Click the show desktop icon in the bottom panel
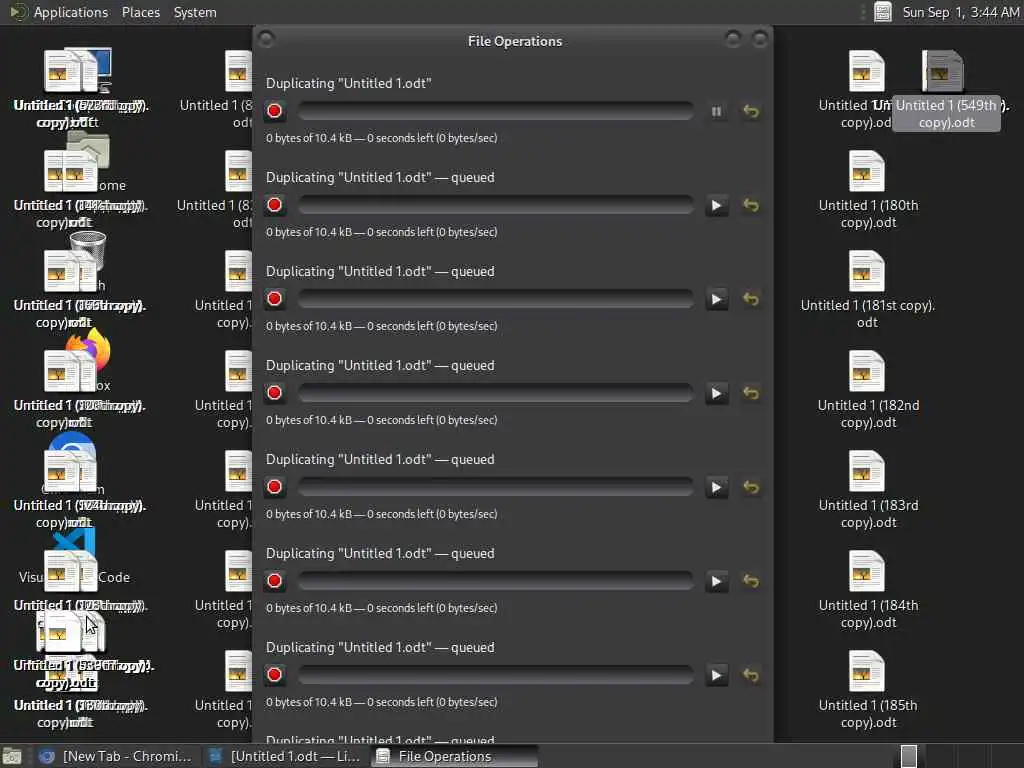Image resolution: width=1024 pixels, height=768 pixels. (12, 756)
